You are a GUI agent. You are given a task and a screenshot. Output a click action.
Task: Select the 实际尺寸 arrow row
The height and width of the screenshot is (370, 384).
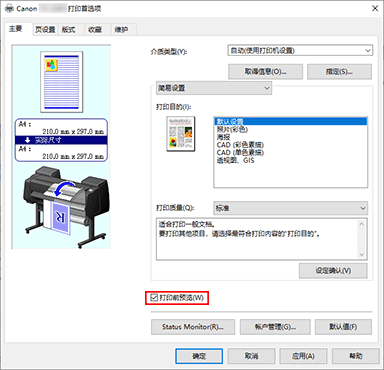[x=61, y=140]
